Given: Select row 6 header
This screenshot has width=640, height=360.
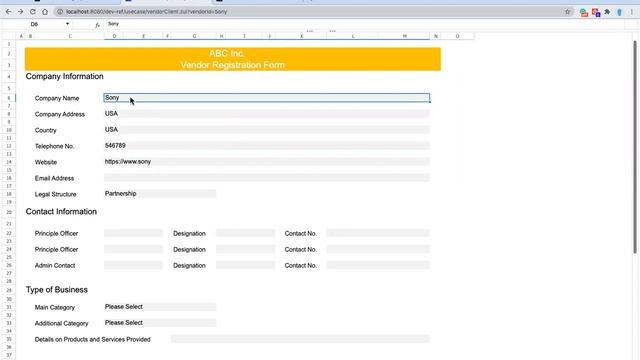Looking at the screenshot, I should click(x=9, y=98).
